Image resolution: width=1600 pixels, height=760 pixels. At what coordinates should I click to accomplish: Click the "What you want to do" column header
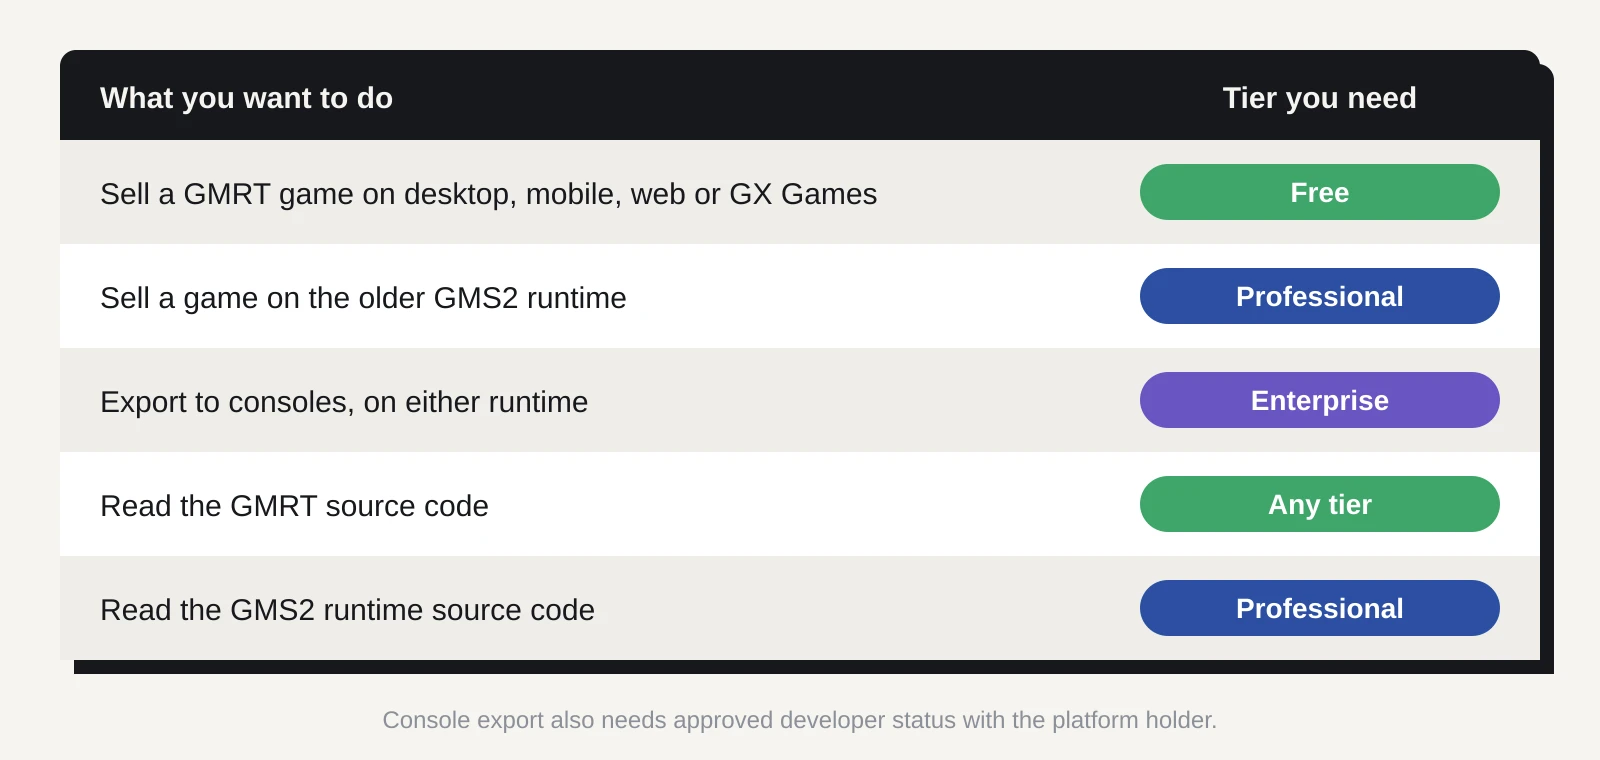(246, 98)
